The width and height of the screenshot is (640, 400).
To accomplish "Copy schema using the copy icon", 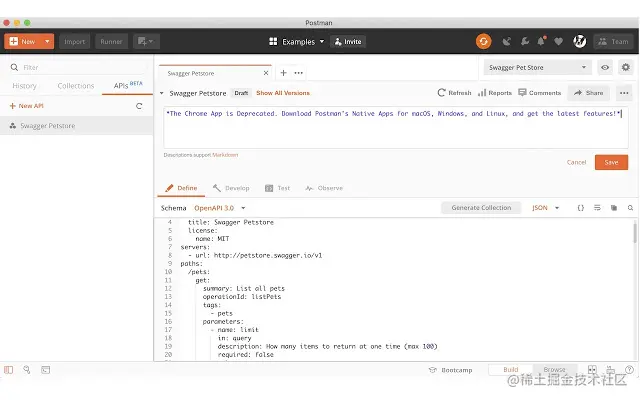I will pos(613,208).
